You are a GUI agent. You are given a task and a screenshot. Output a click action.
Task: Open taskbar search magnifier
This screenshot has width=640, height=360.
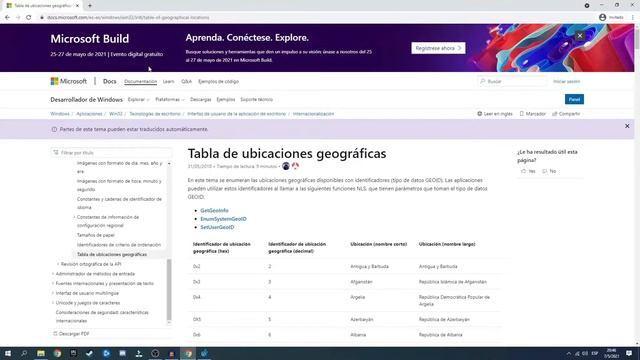(24, 353)
